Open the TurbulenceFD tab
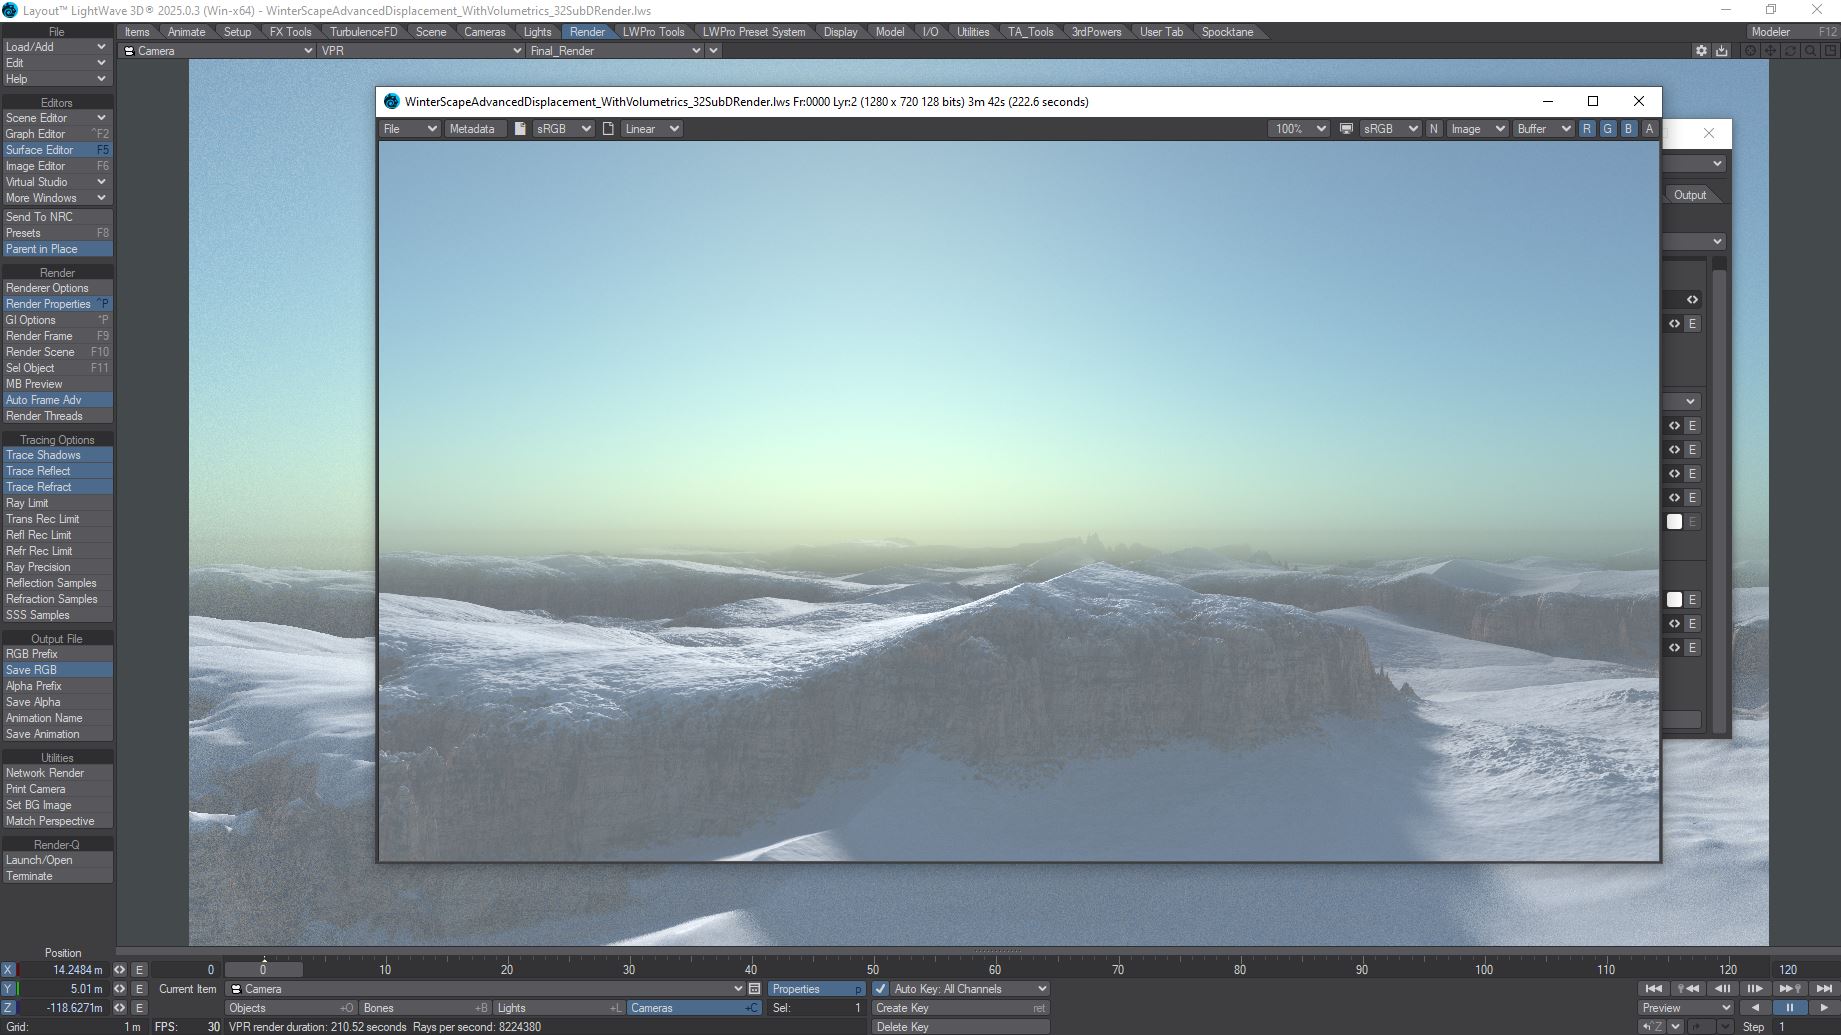Viewport: 1841px width, 1035px height. [x=363, y=32]
